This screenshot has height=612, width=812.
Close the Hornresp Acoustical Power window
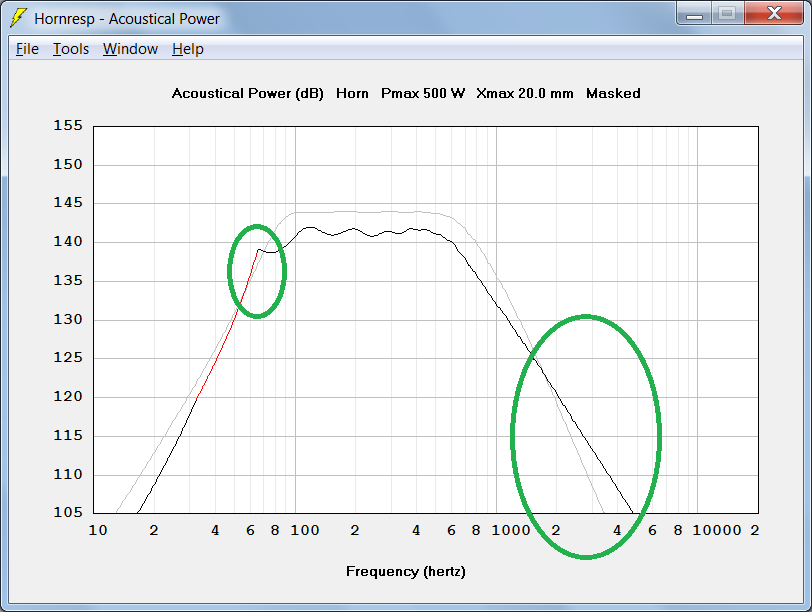pyautogui.click(x=774, y=13)
